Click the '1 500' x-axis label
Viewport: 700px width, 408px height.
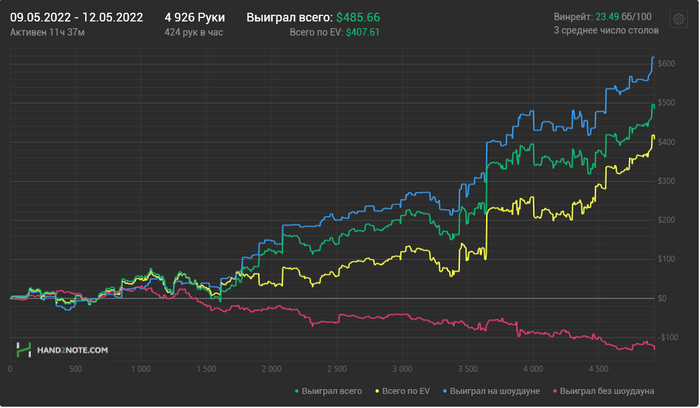pos(206,369)
